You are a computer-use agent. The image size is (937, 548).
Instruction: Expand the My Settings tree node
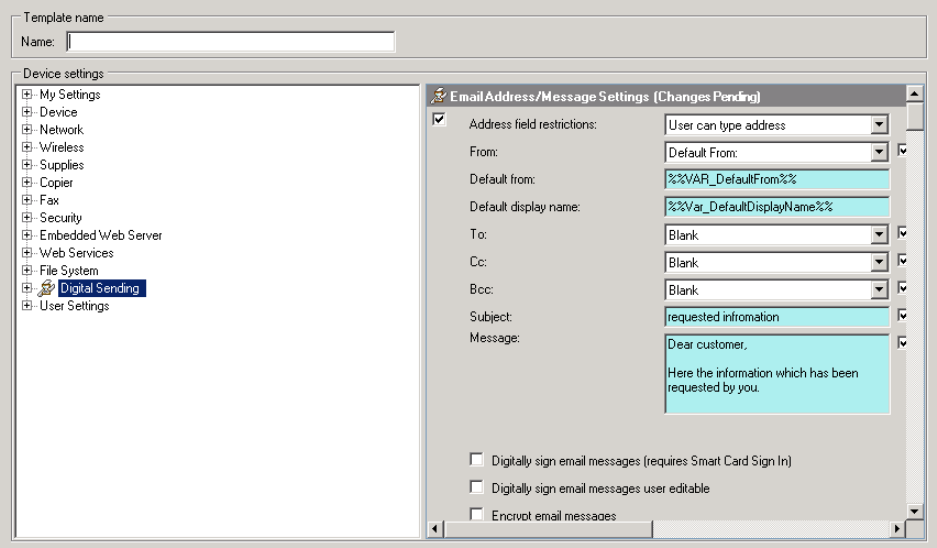26,94
